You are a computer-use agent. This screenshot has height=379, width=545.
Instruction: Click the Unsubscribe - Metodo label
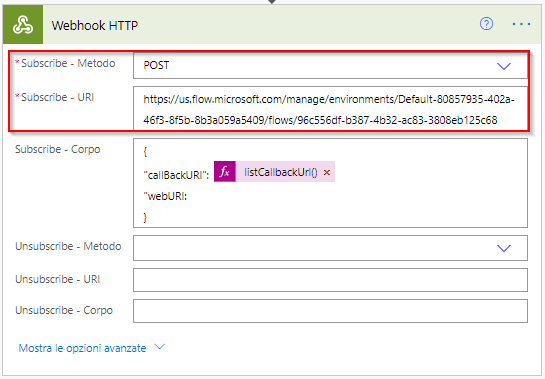68,246
